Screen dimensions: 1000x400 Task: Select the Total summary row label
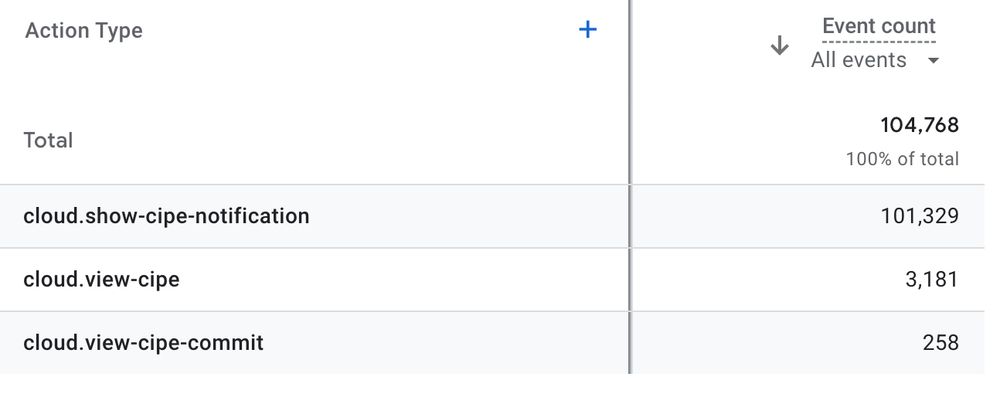48,140
